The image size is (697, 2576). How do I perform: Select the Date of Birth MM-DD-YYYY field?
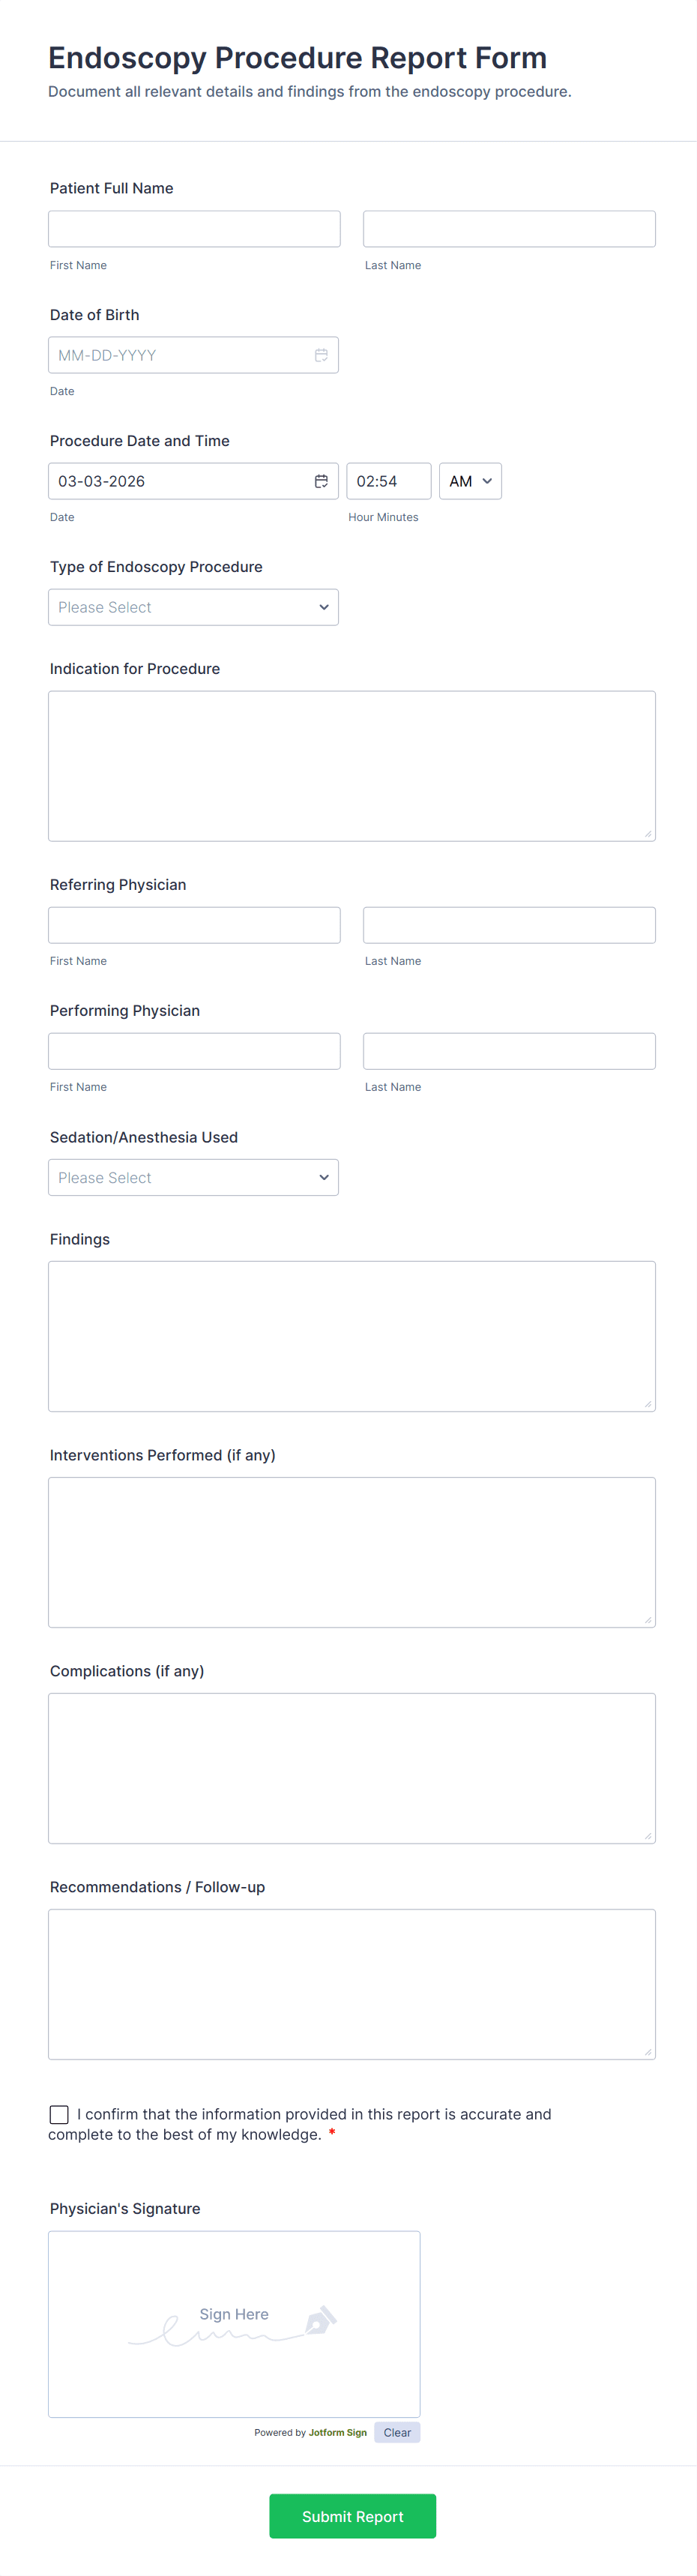tap(193, 355)
